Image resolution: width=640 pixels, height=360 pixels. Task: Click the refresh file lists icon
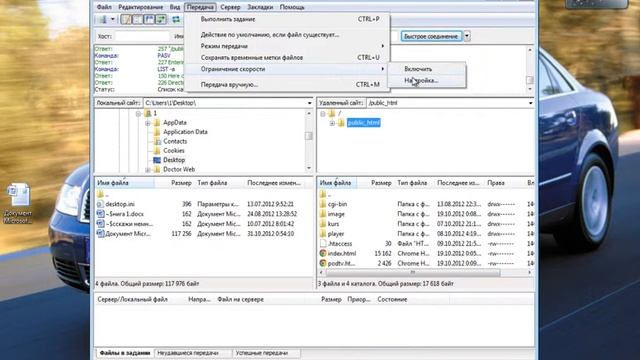[x=176, y=19]
